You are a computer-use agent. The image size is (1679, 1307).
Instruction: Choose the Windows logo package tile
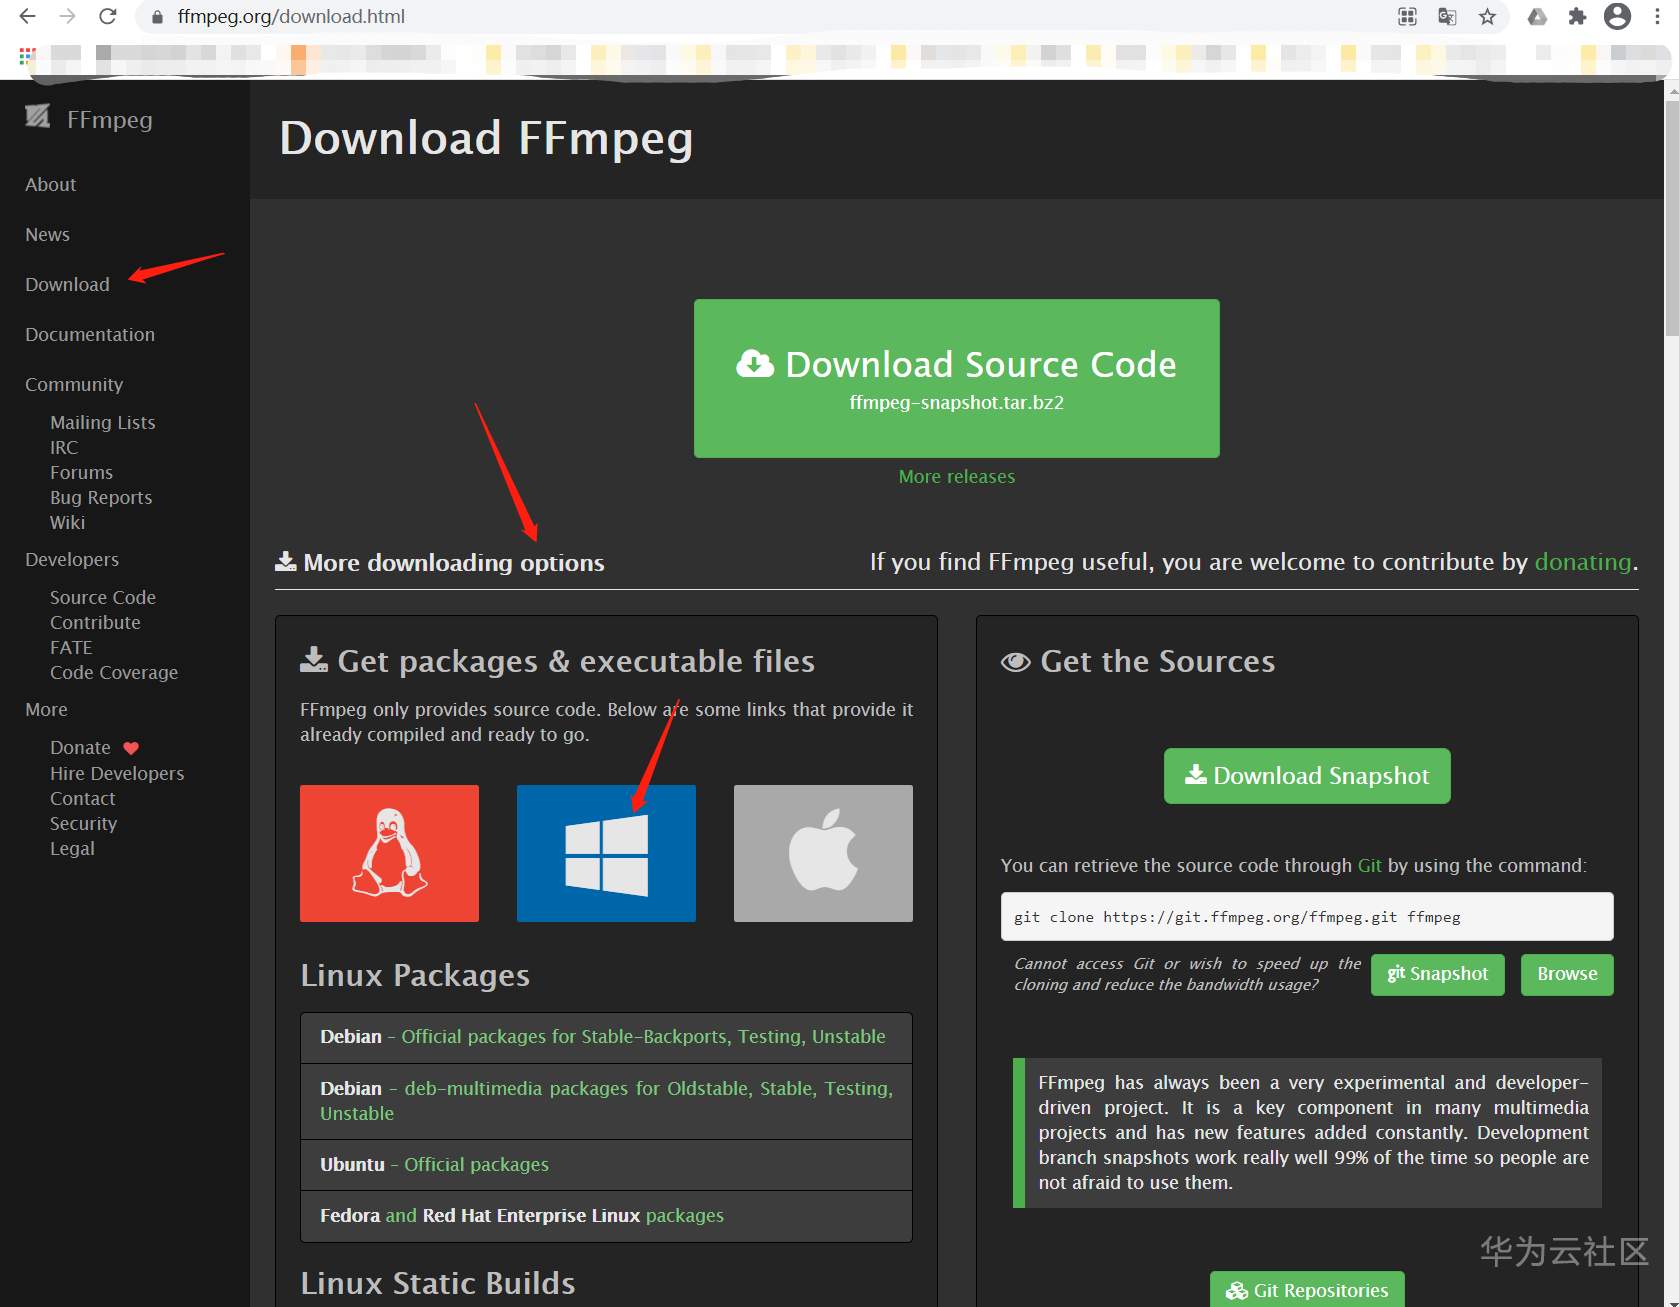[606, 853]
